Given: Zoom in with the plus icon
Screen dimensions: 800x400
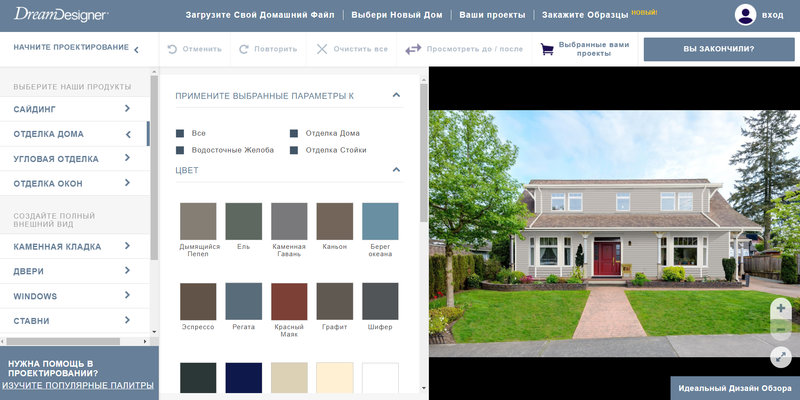Looking at the screenshot, I should pos(781,308).
